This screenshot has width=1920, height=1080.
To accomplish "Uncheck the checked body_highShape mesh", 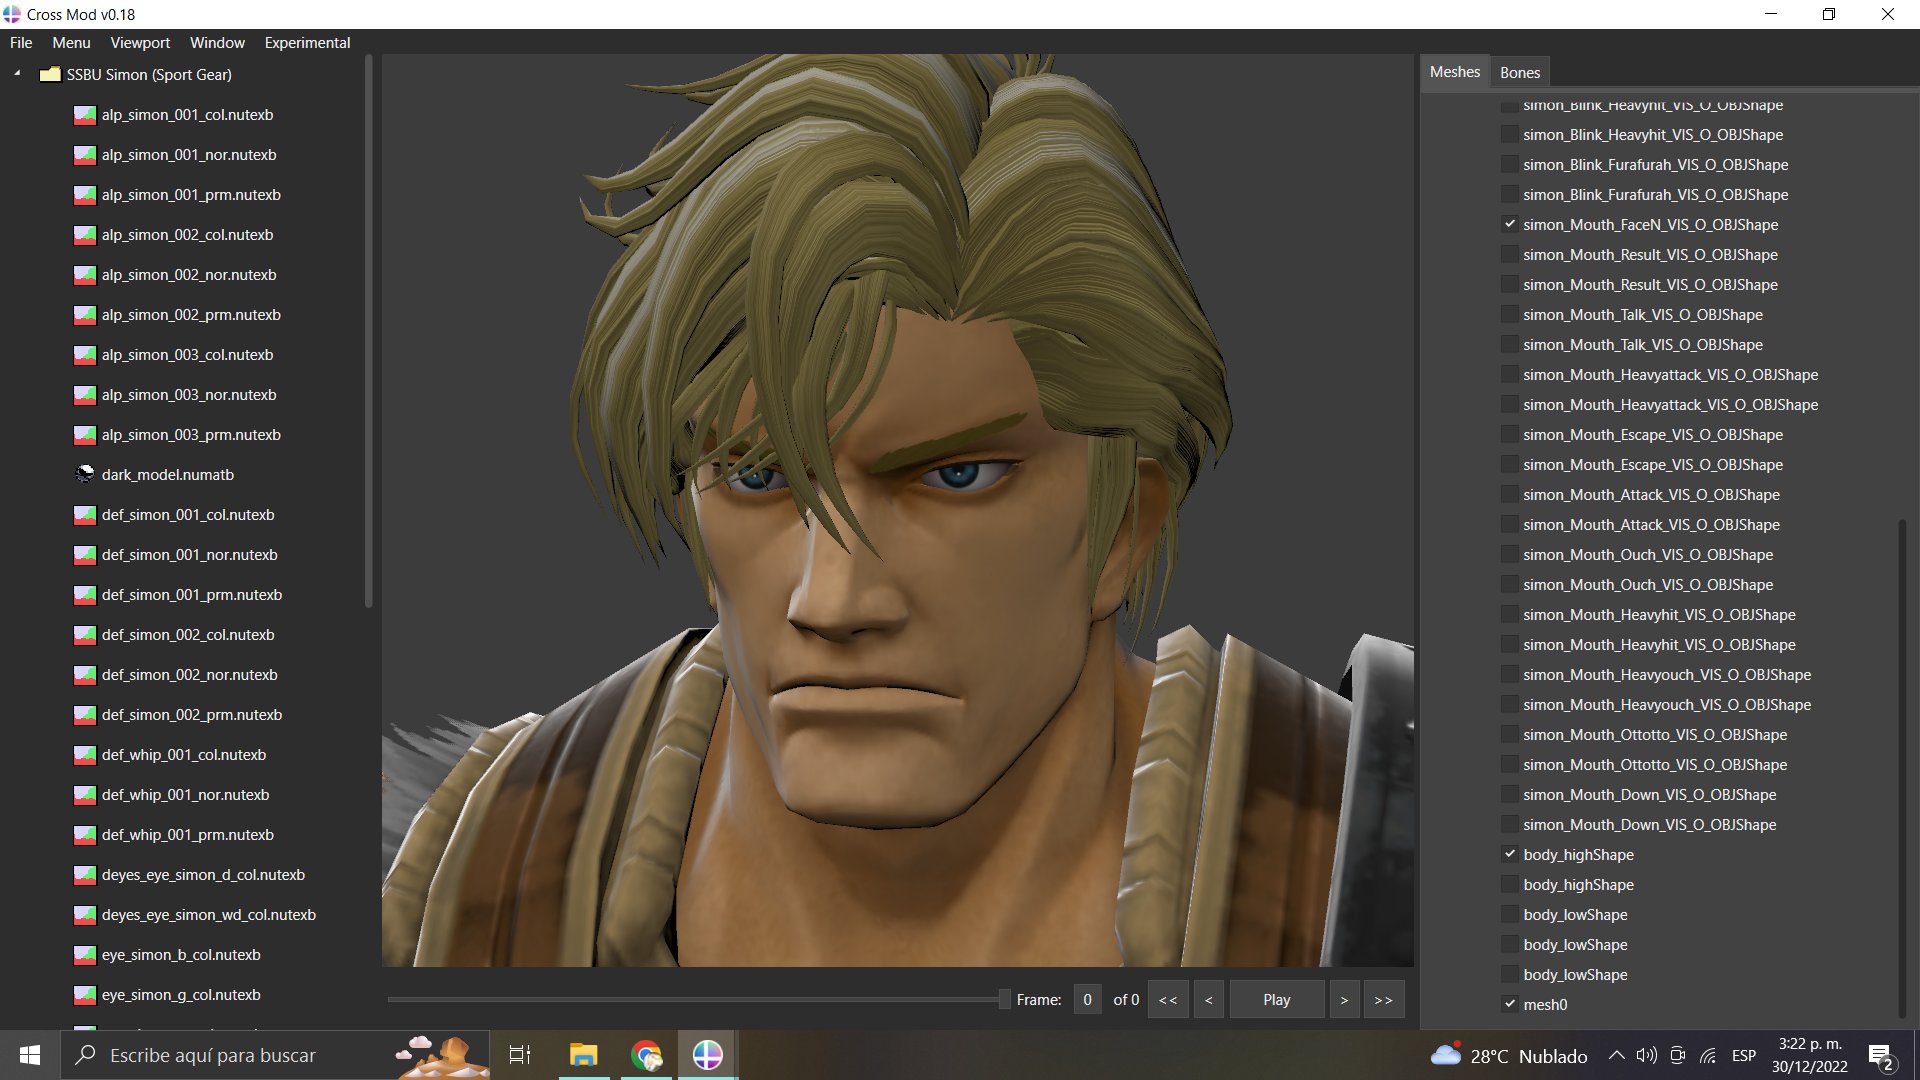I will (1510, 855).
